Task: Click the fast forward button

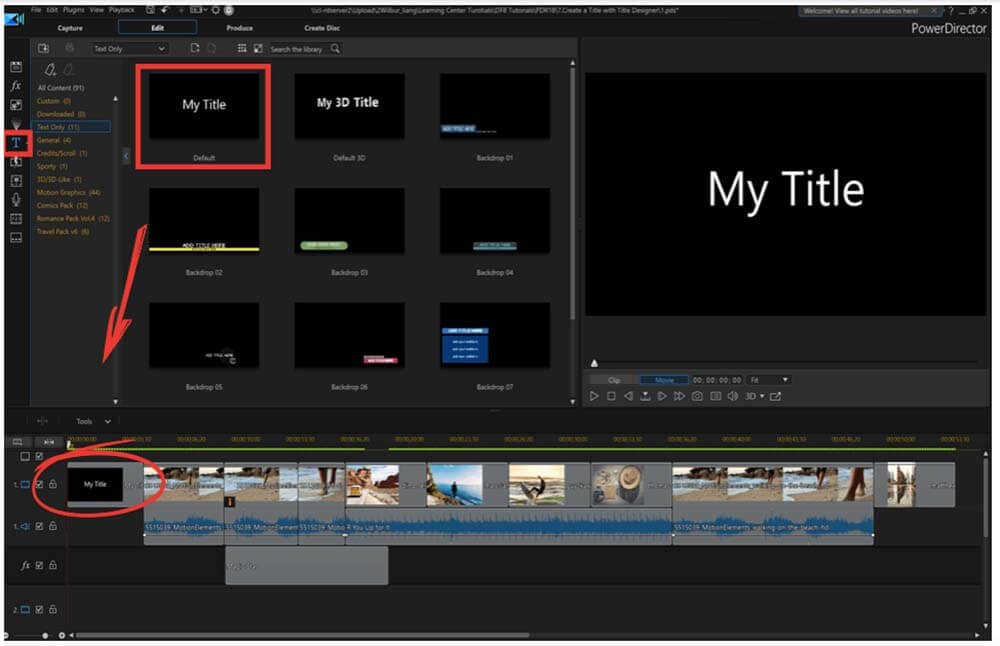Action: pyautogui.click(x=679, y=397)
